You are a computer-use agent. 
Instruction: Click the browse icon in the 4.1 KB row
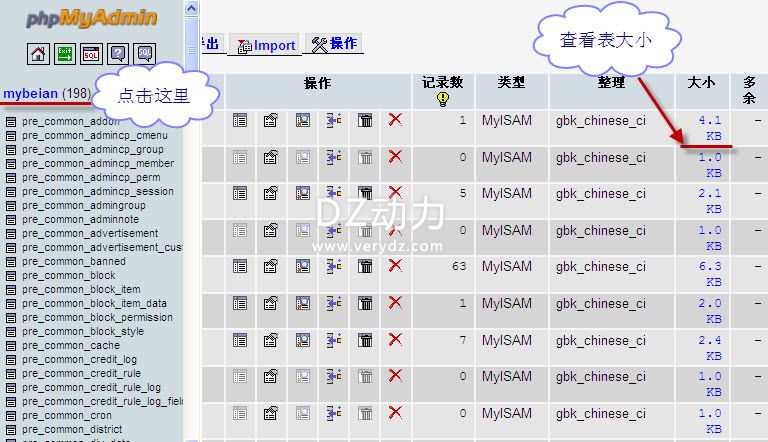tap(240, 120)
